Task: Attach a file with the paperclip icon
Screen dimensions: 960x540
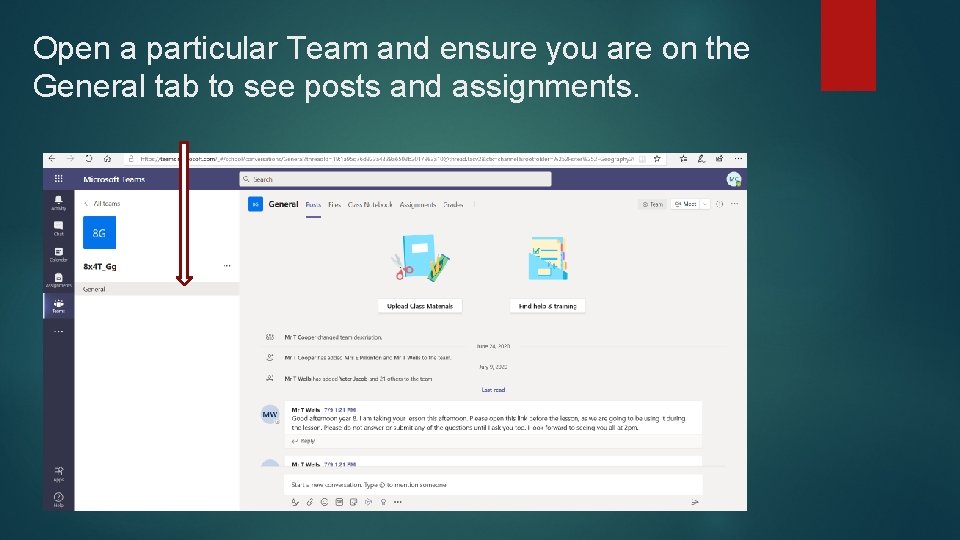Action: click(x=310, y=502)
